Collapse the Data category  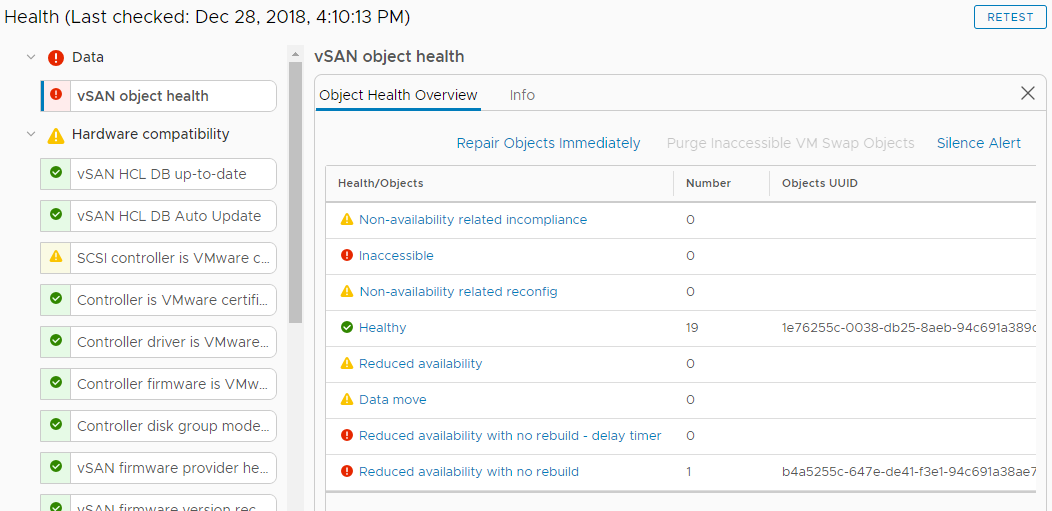[x=31, y=57]
